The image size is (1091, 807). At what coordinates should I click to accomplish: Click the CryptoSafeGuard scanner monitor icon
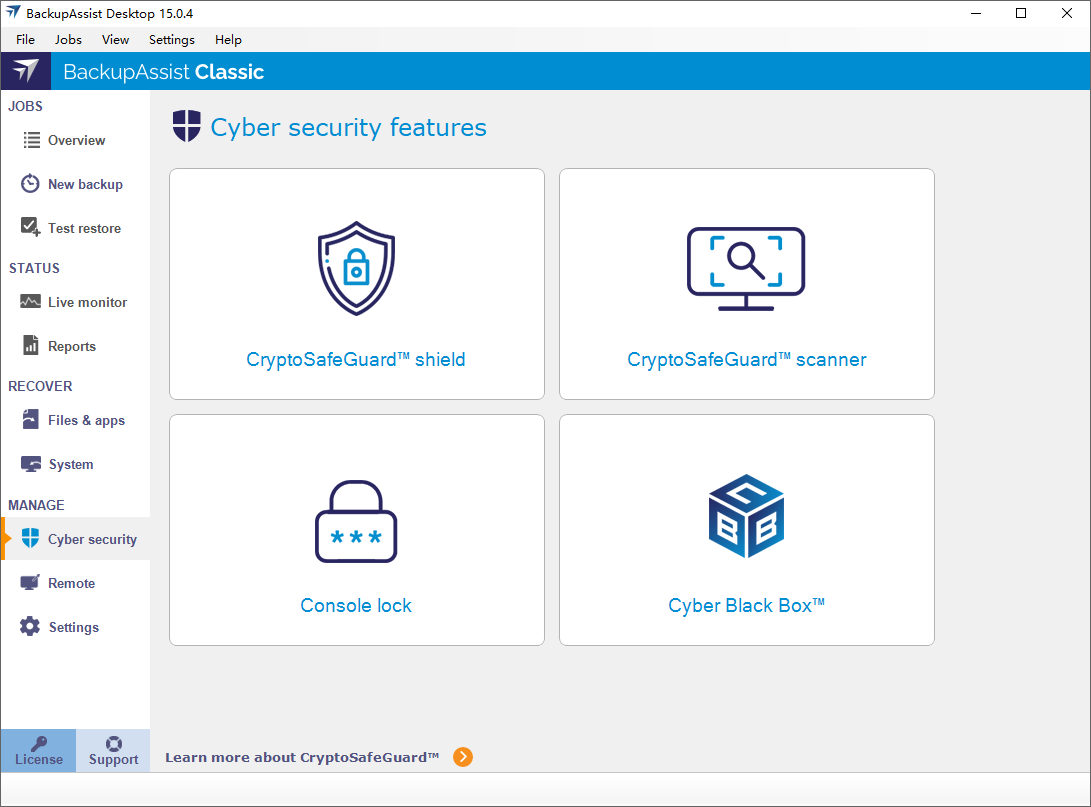click(746, 269)
